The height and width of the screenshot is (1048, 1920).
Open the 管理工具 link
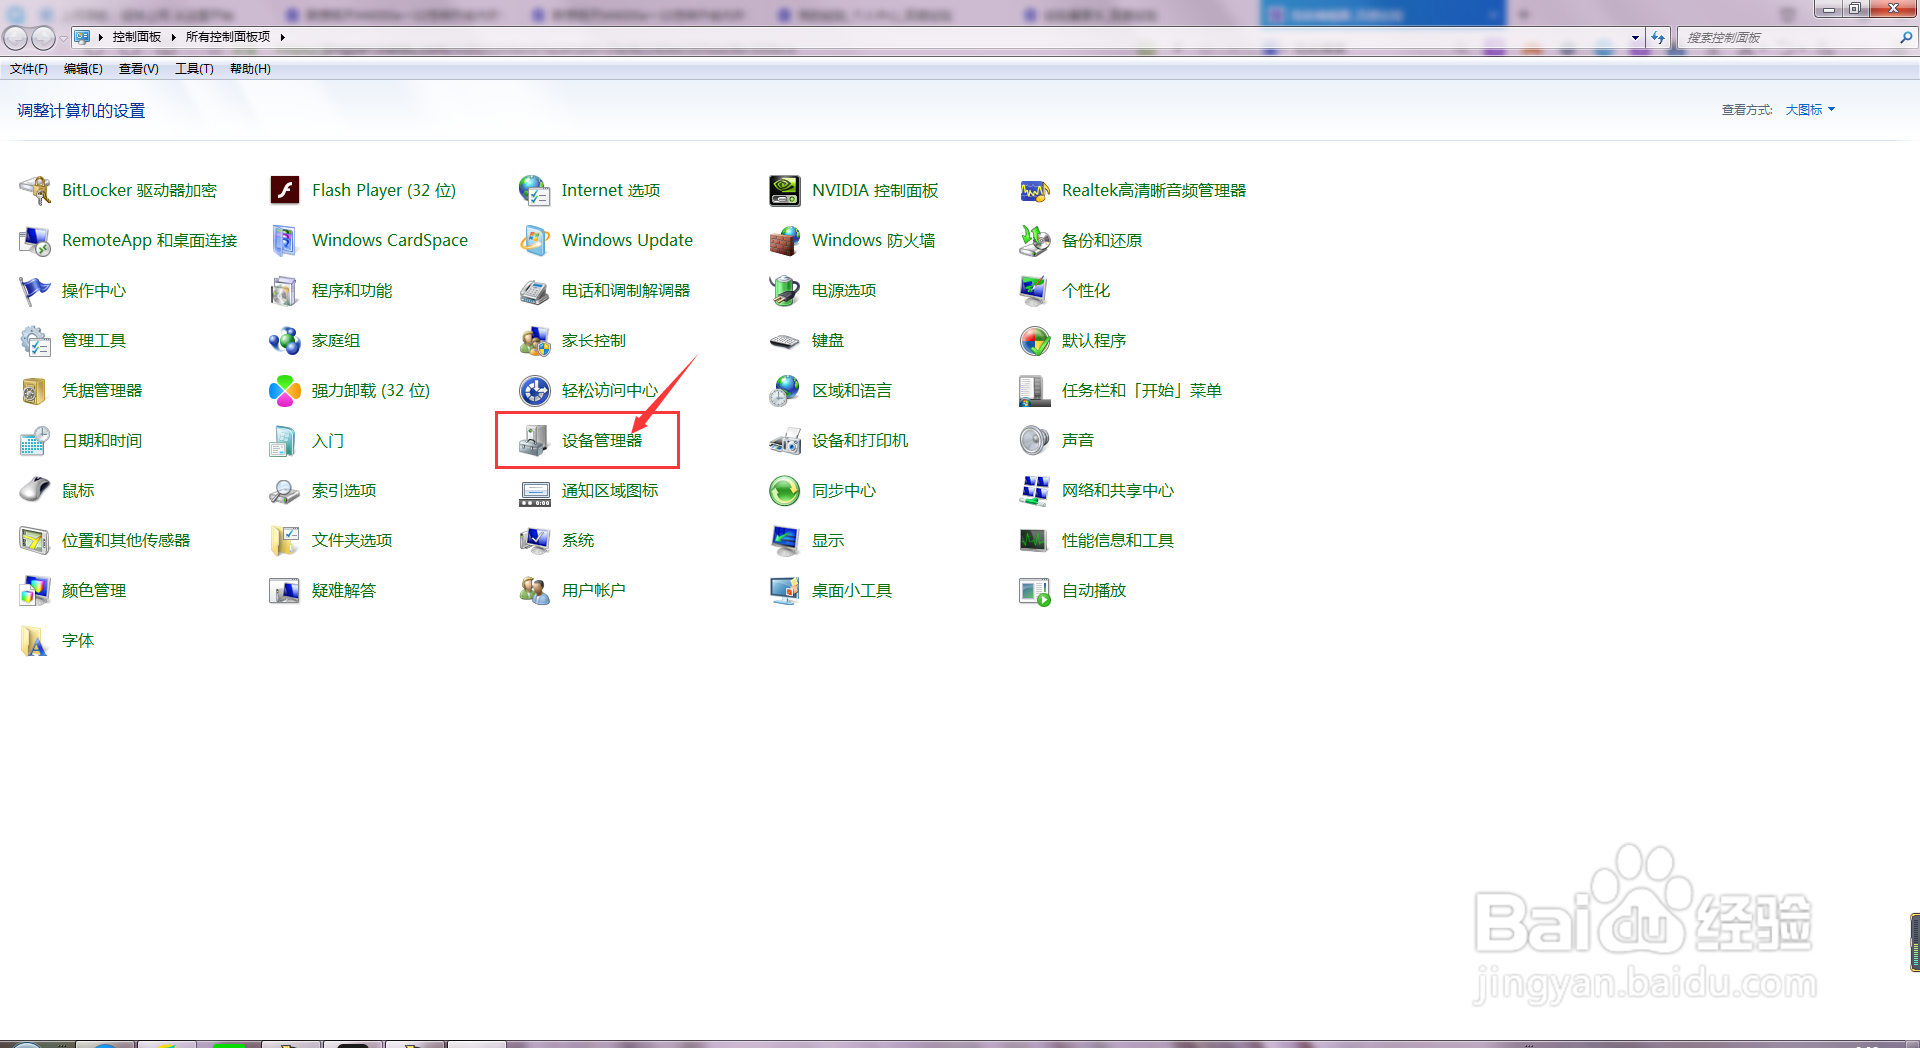(94, 341)
